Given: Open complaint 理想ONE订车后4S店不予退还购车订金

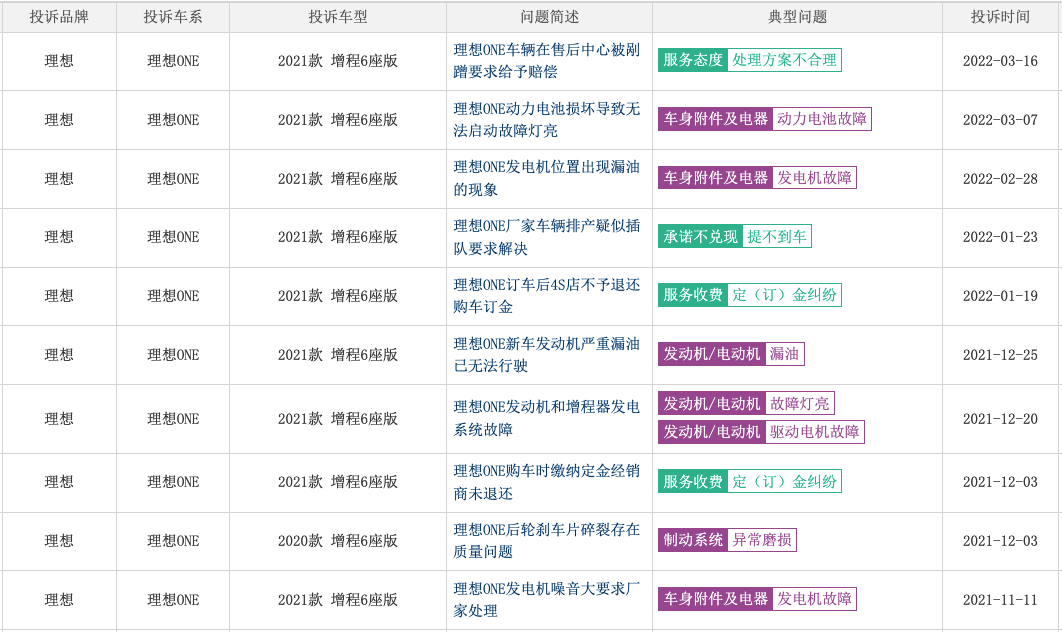Looking at the screenshot, I should point(547,295).
